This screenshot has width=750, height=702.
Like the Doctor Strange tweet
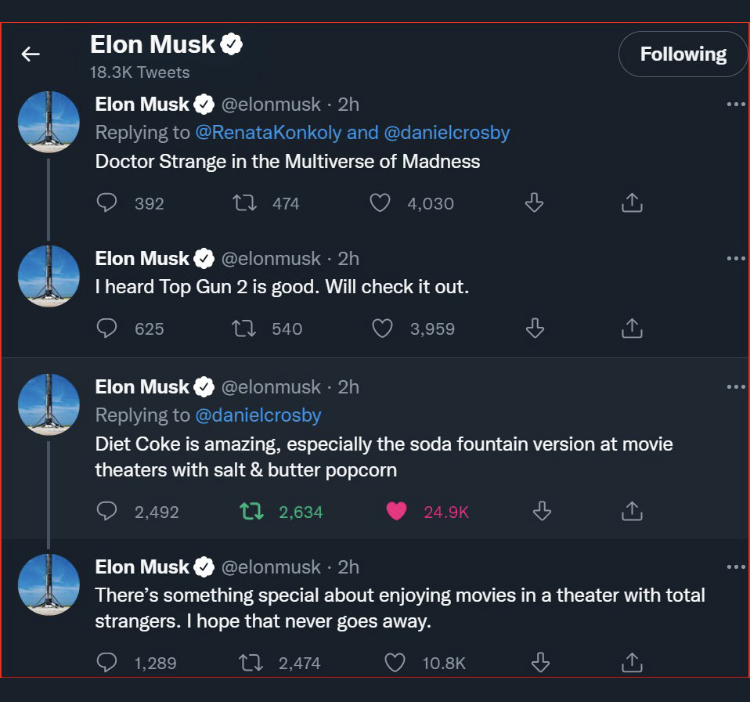pyautogui.click(x=380, y=203)
